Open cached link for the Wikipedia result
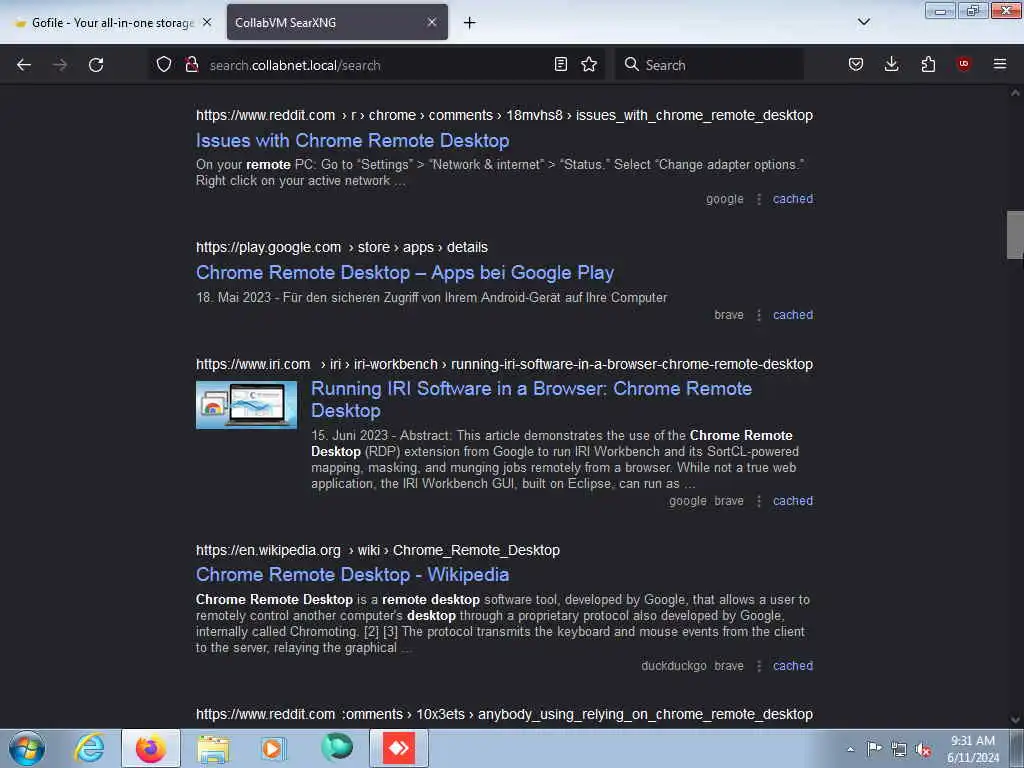1024x768 pixels. 793,665
